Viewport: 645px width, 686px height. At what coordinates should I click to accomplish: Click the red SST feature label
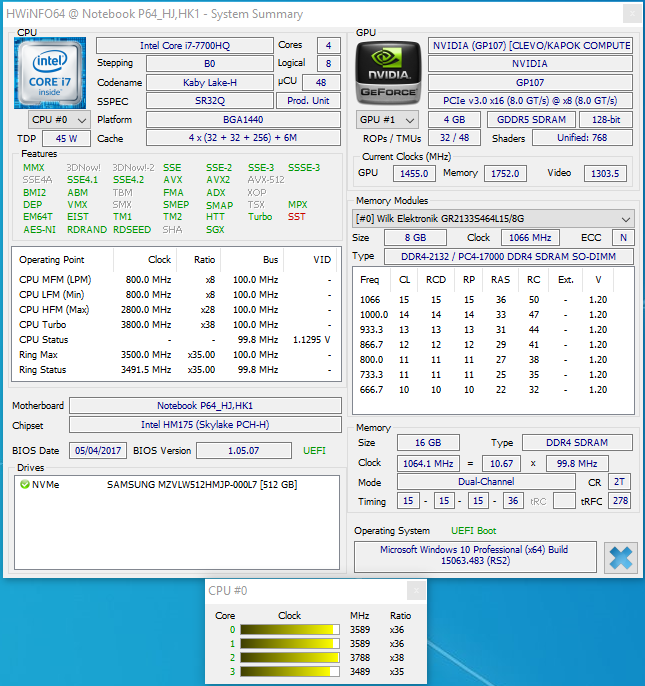[x=297, y=217]
